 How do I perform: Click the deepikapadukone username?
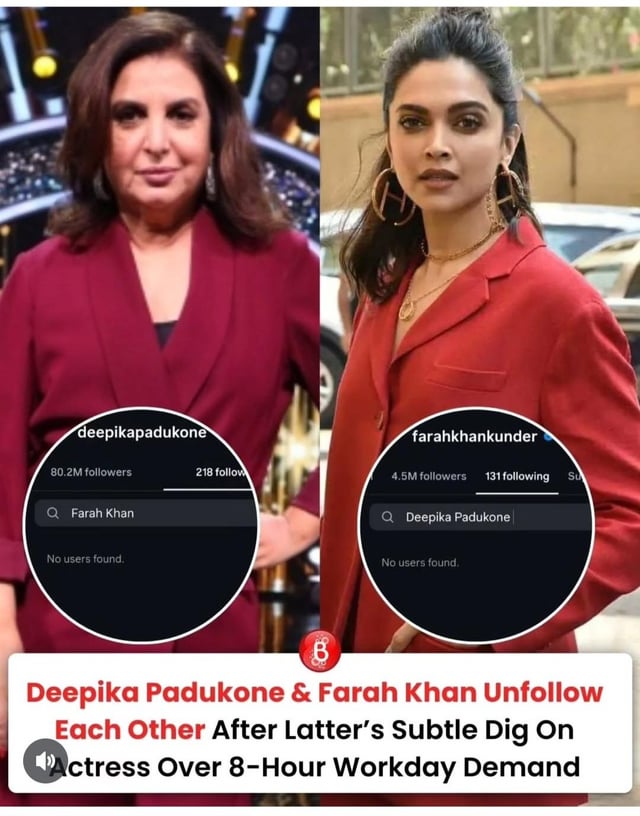[142, 432]
